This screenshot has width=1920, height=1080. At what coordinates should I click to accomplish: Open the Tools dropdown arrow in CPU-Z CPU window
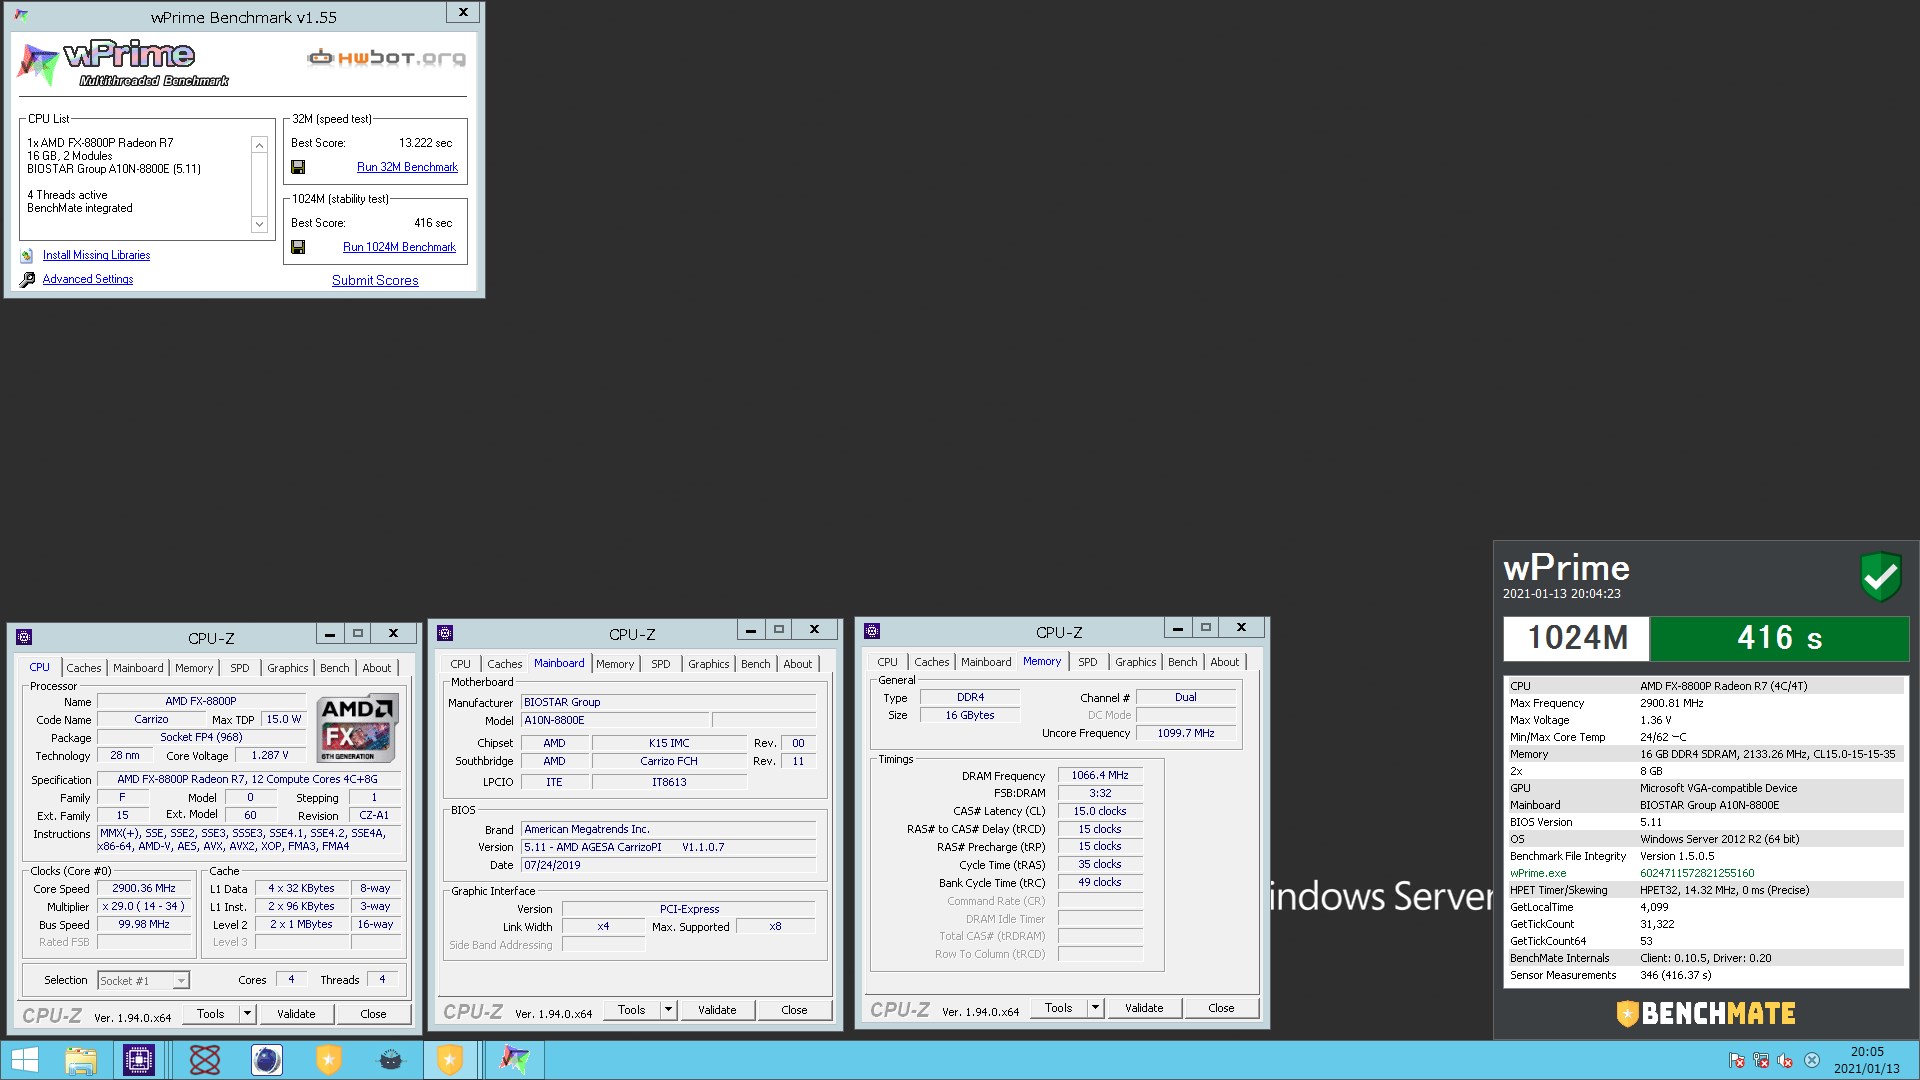click(x=247, y=1014)
